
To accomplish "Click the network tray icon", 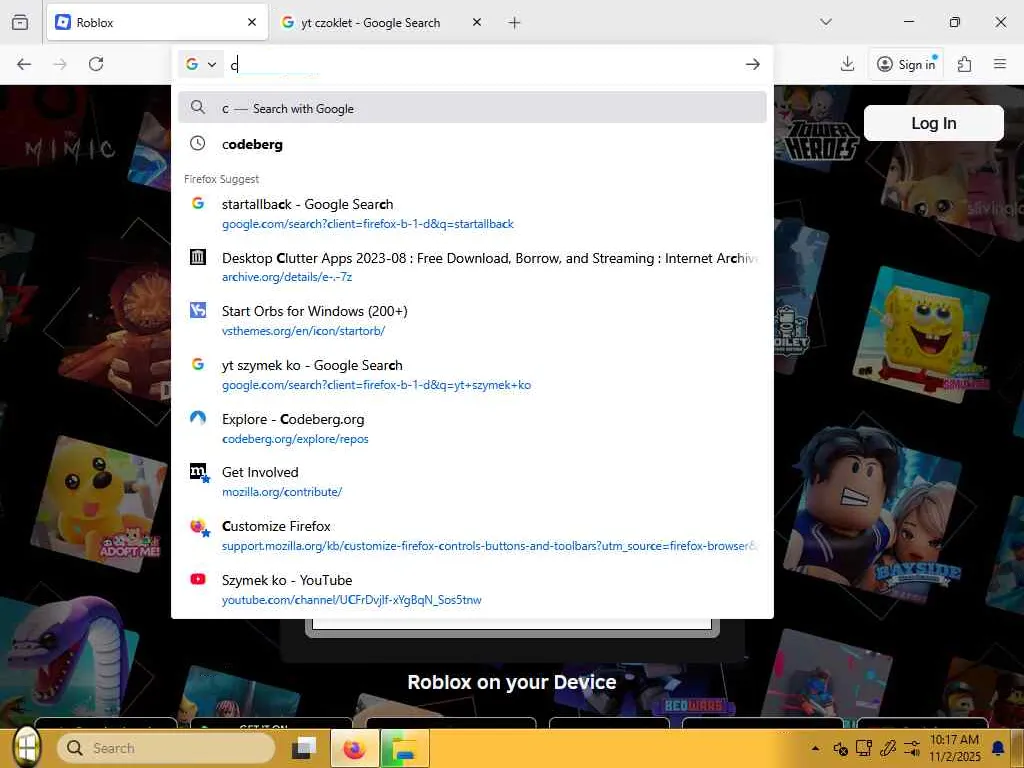I will 864,748.
